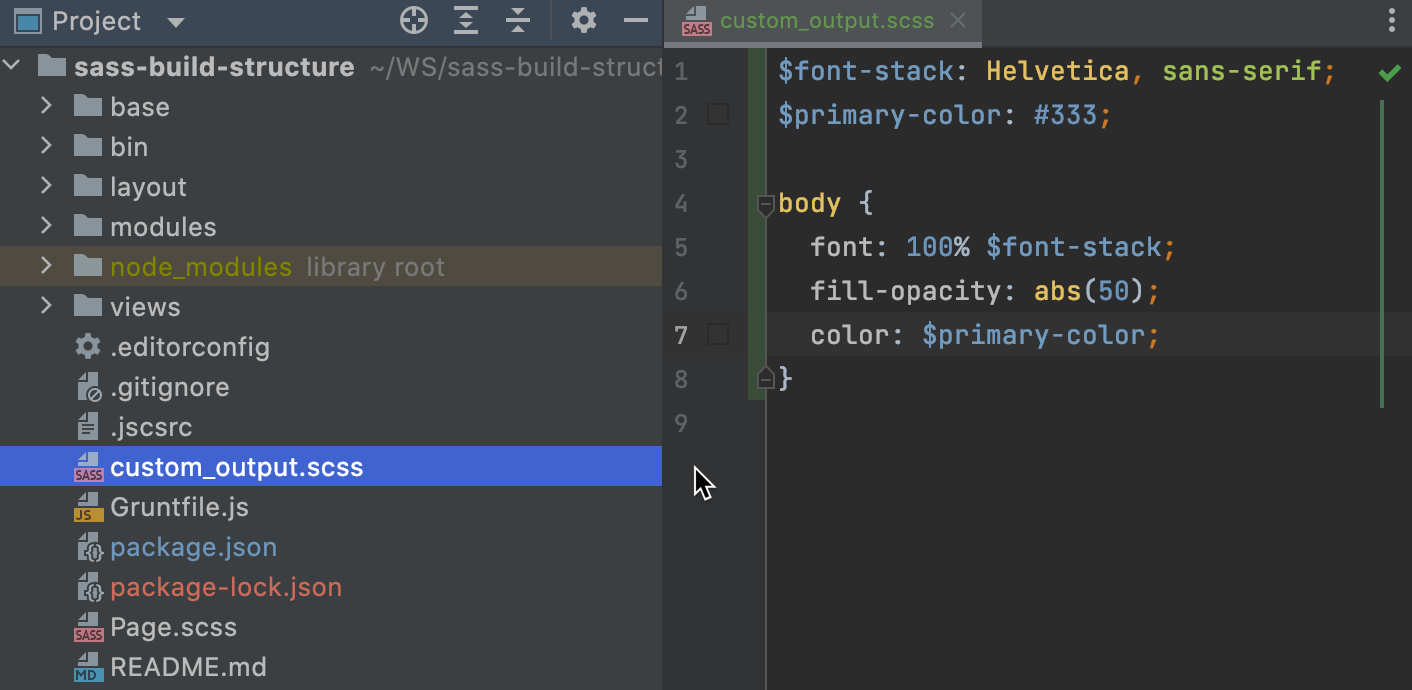
Task: Toggle the gutter checkbox on line 2
Action: [x=717, y=115]
